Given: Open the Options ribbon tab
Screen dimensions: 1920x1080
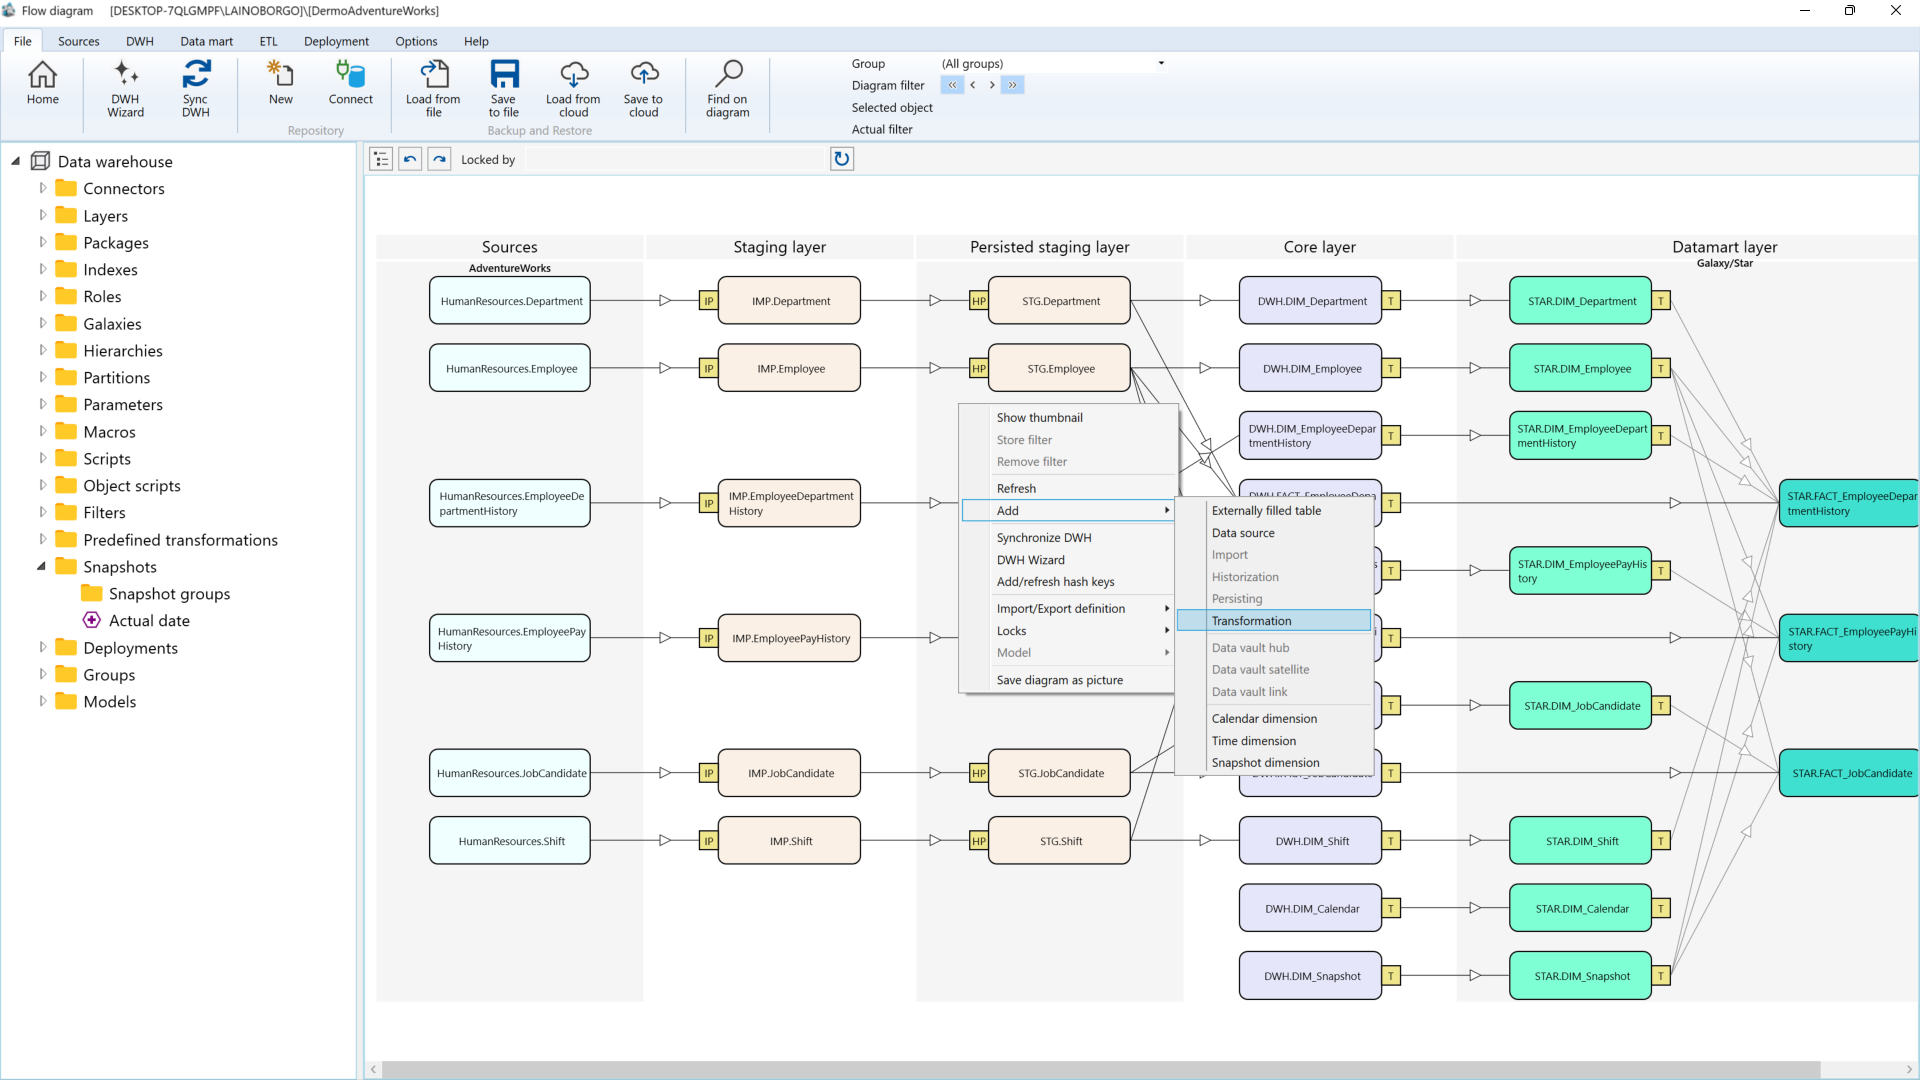Looking at the screenshot, I should [x=416, y=41].
